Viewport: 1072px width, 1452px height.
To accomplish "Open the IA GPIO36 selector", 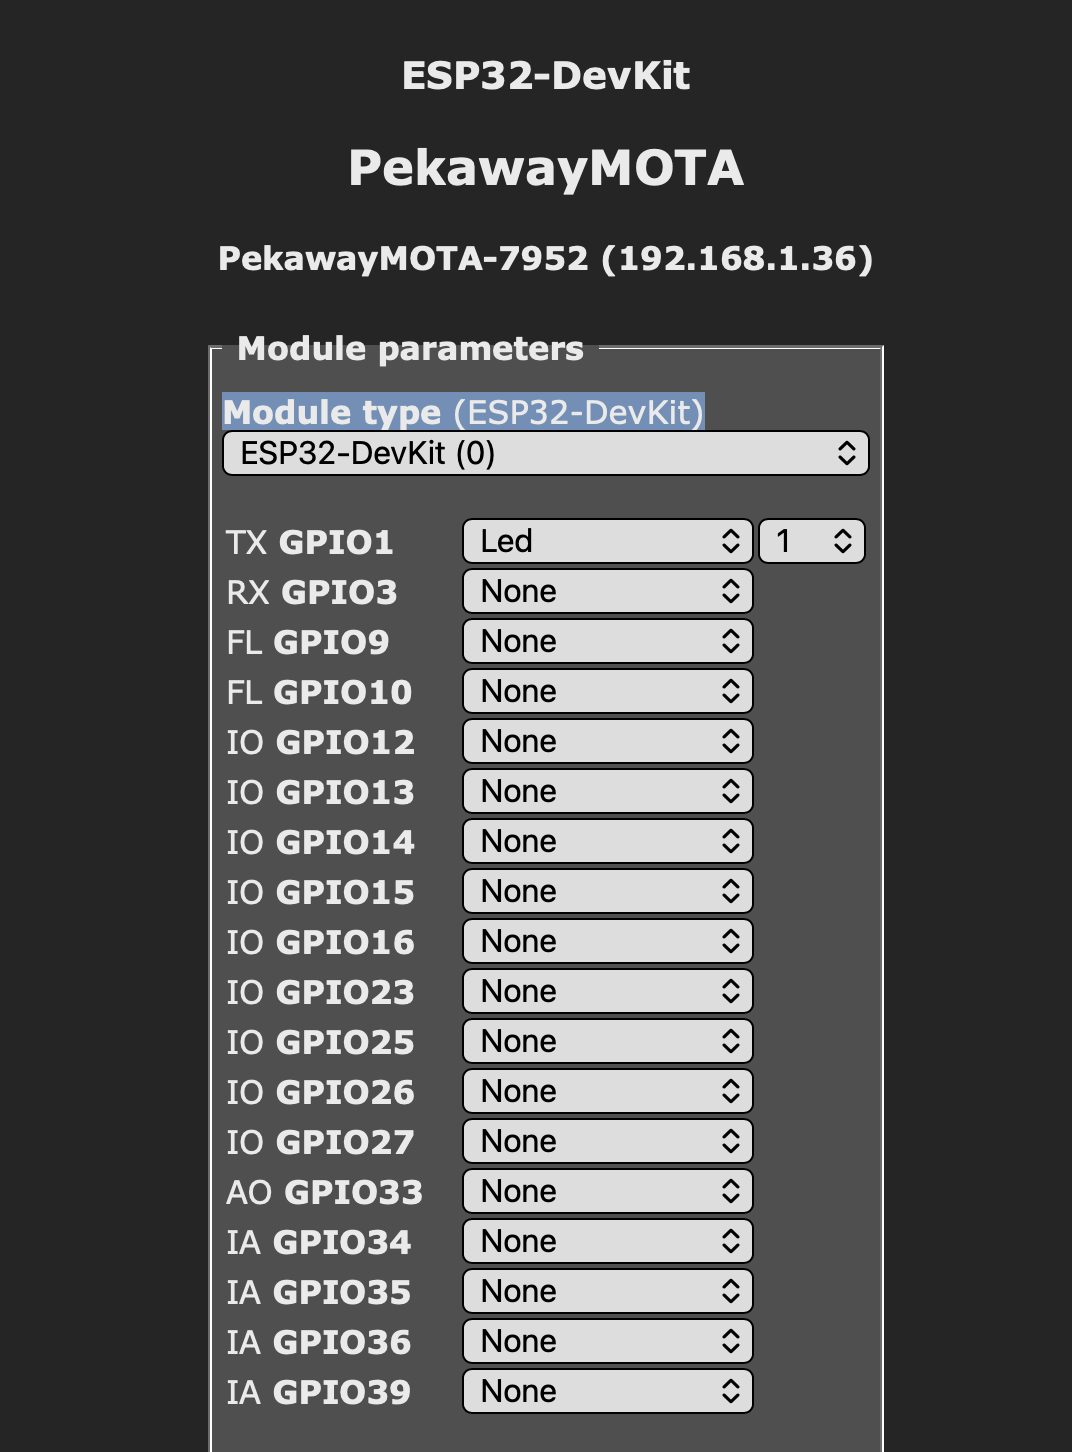I will tap(607, 1341).
